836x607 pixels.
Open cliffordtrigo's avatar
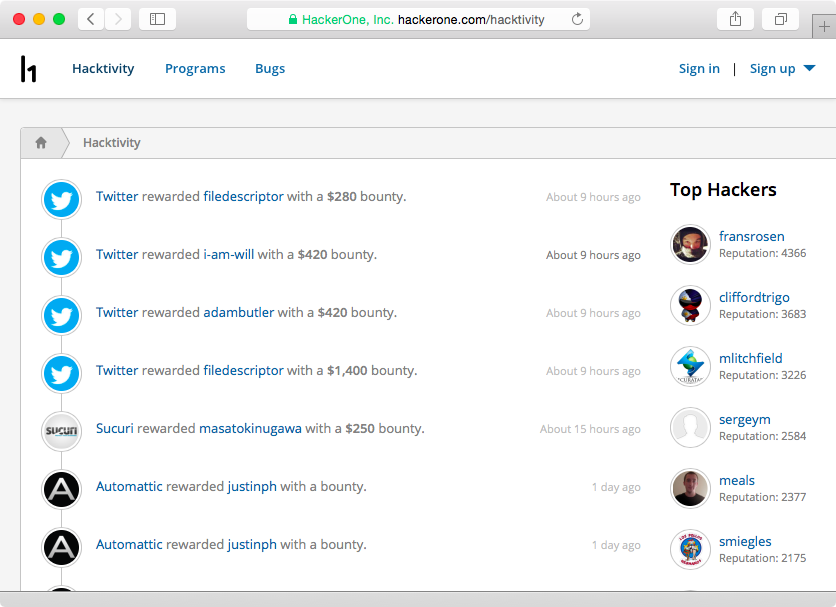pos(690,305)
